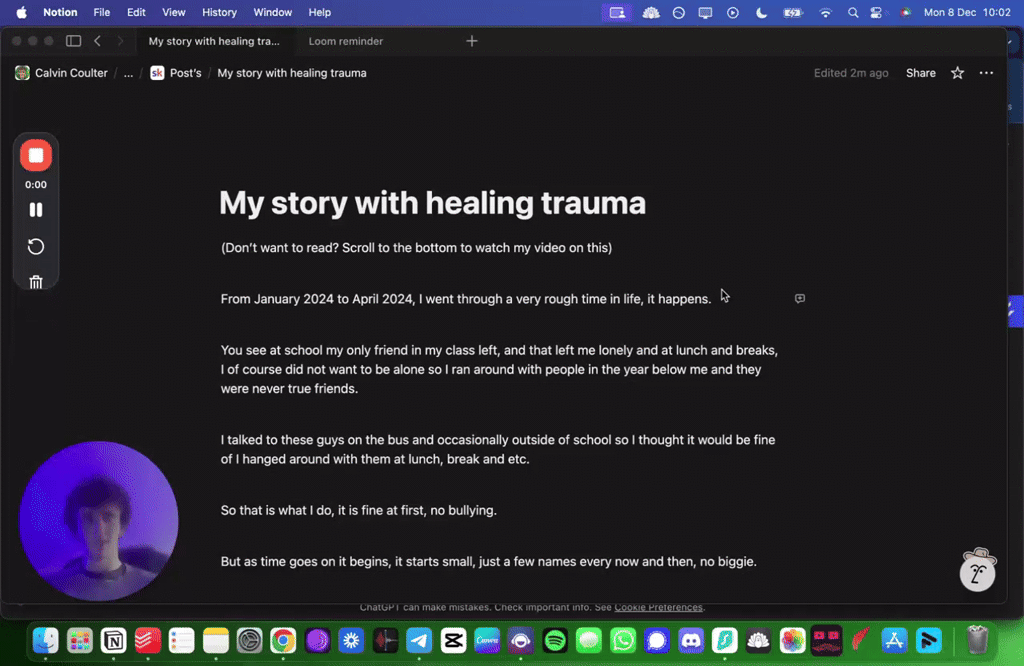Image resolution: width=1024 pixels, height=666 pixels.
Task: Click the circular camera preview bubble
Action: pyautogui.click(x=98, y=520)
